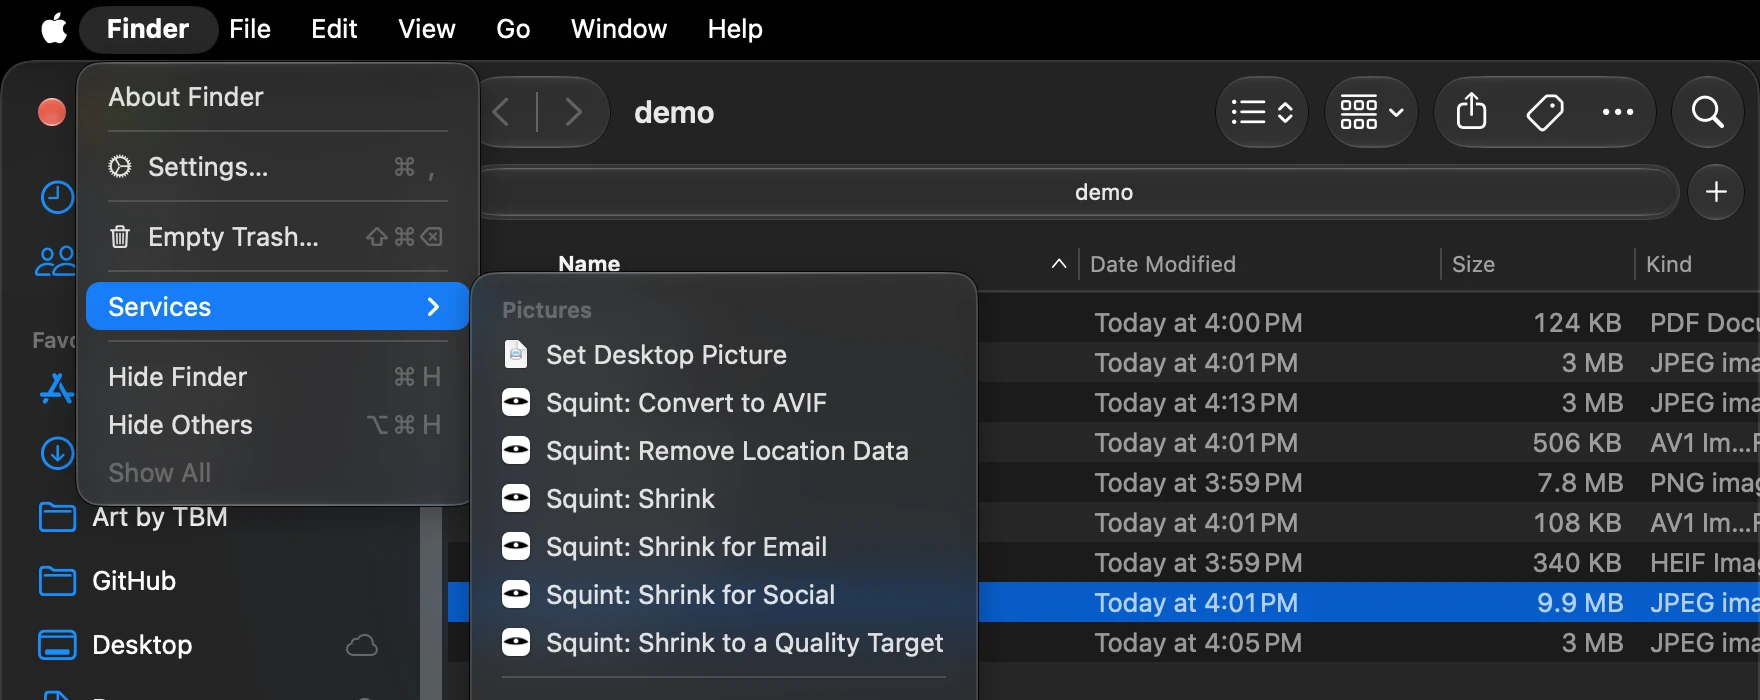Image resolution: width=1760 pixels, height=700 pixels.
Task: Open the View menu
Action: [x=427, y=29]
